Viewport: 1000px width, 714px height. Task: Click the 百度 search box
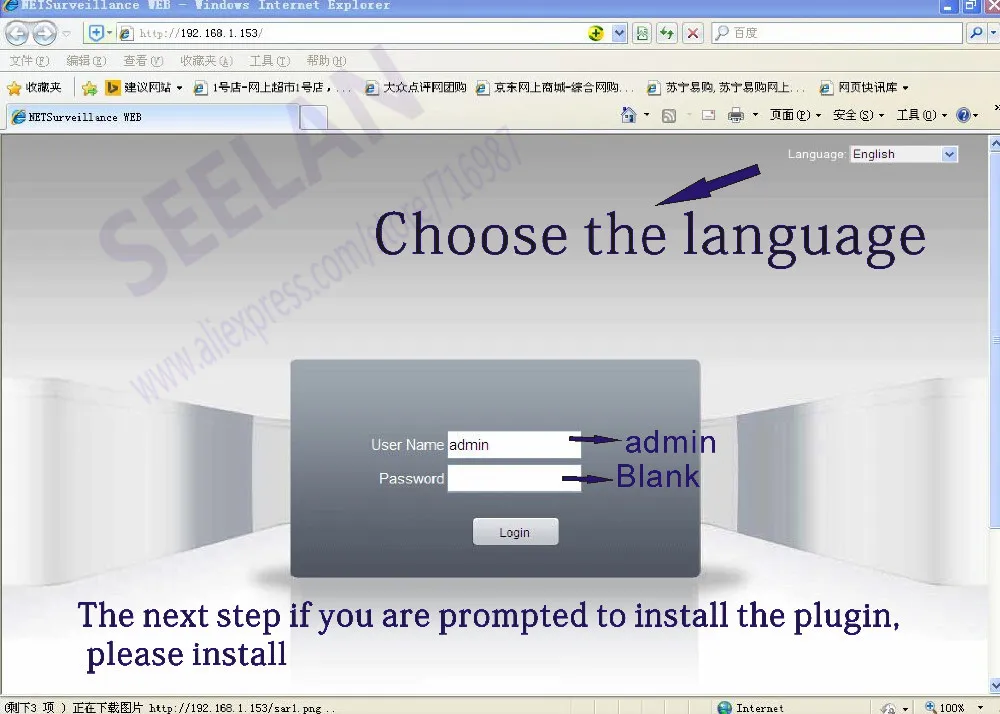coord(837,33)
